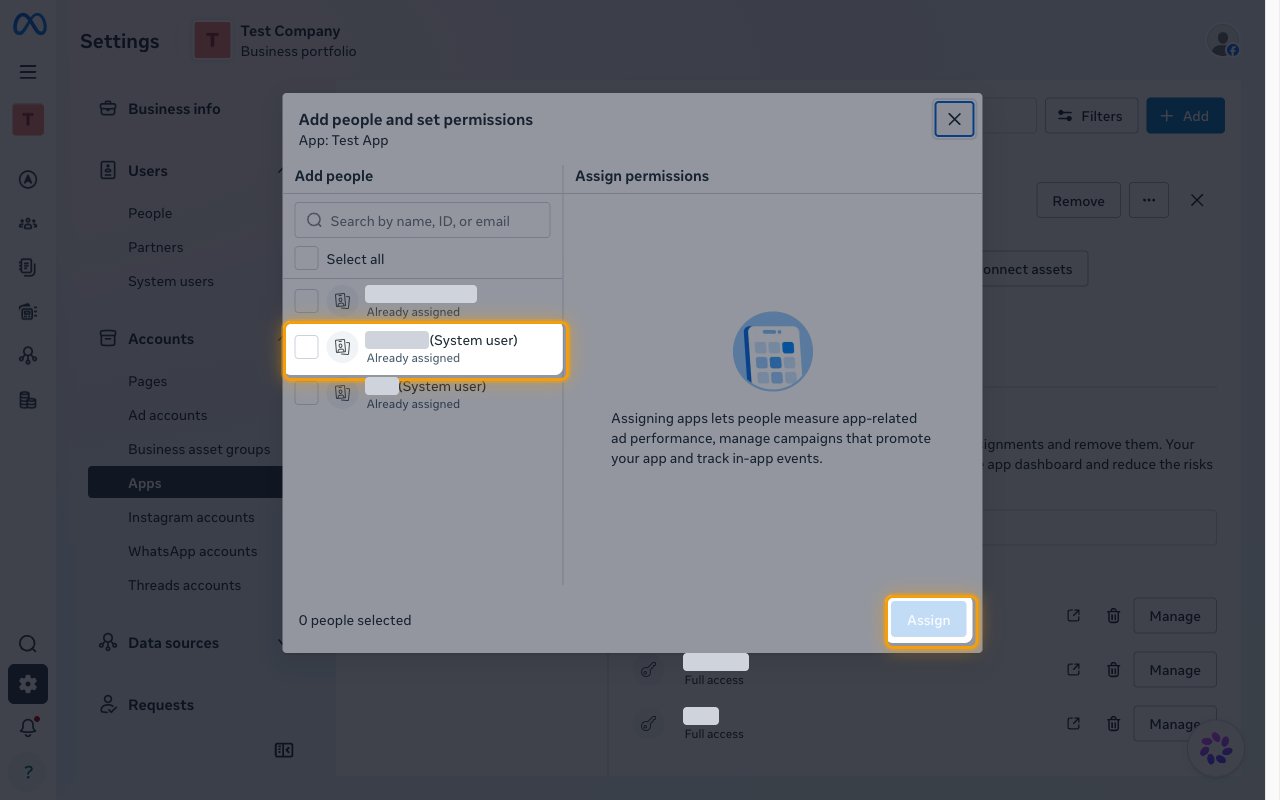The width and height of the screenshot is (1280, 800).
Task: Click open-external icon beside second Manage button
Action: (1074, 670)
